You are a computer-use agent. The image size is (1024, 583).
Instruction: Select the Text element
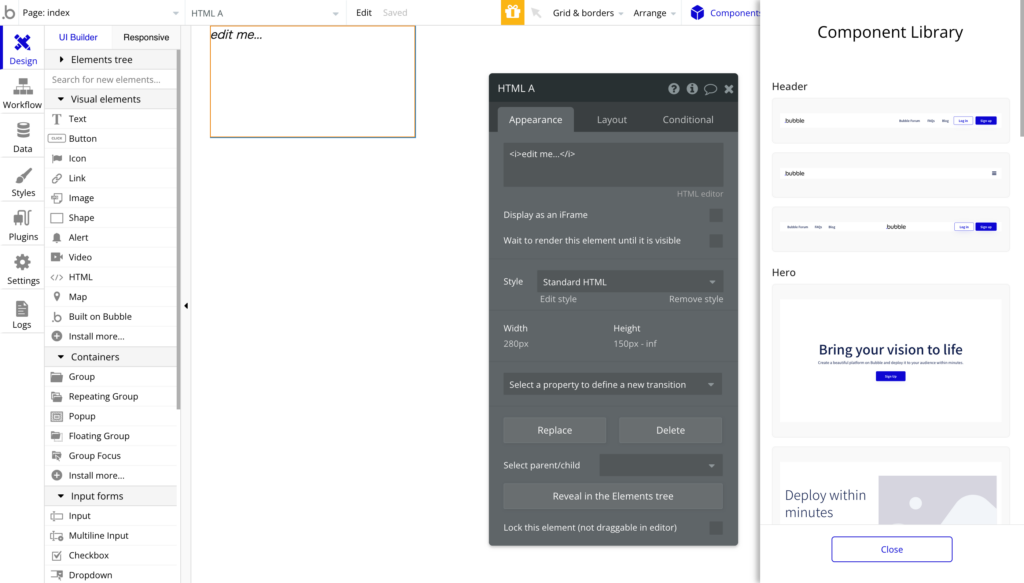pyautogui.click(x=112, y=119)
